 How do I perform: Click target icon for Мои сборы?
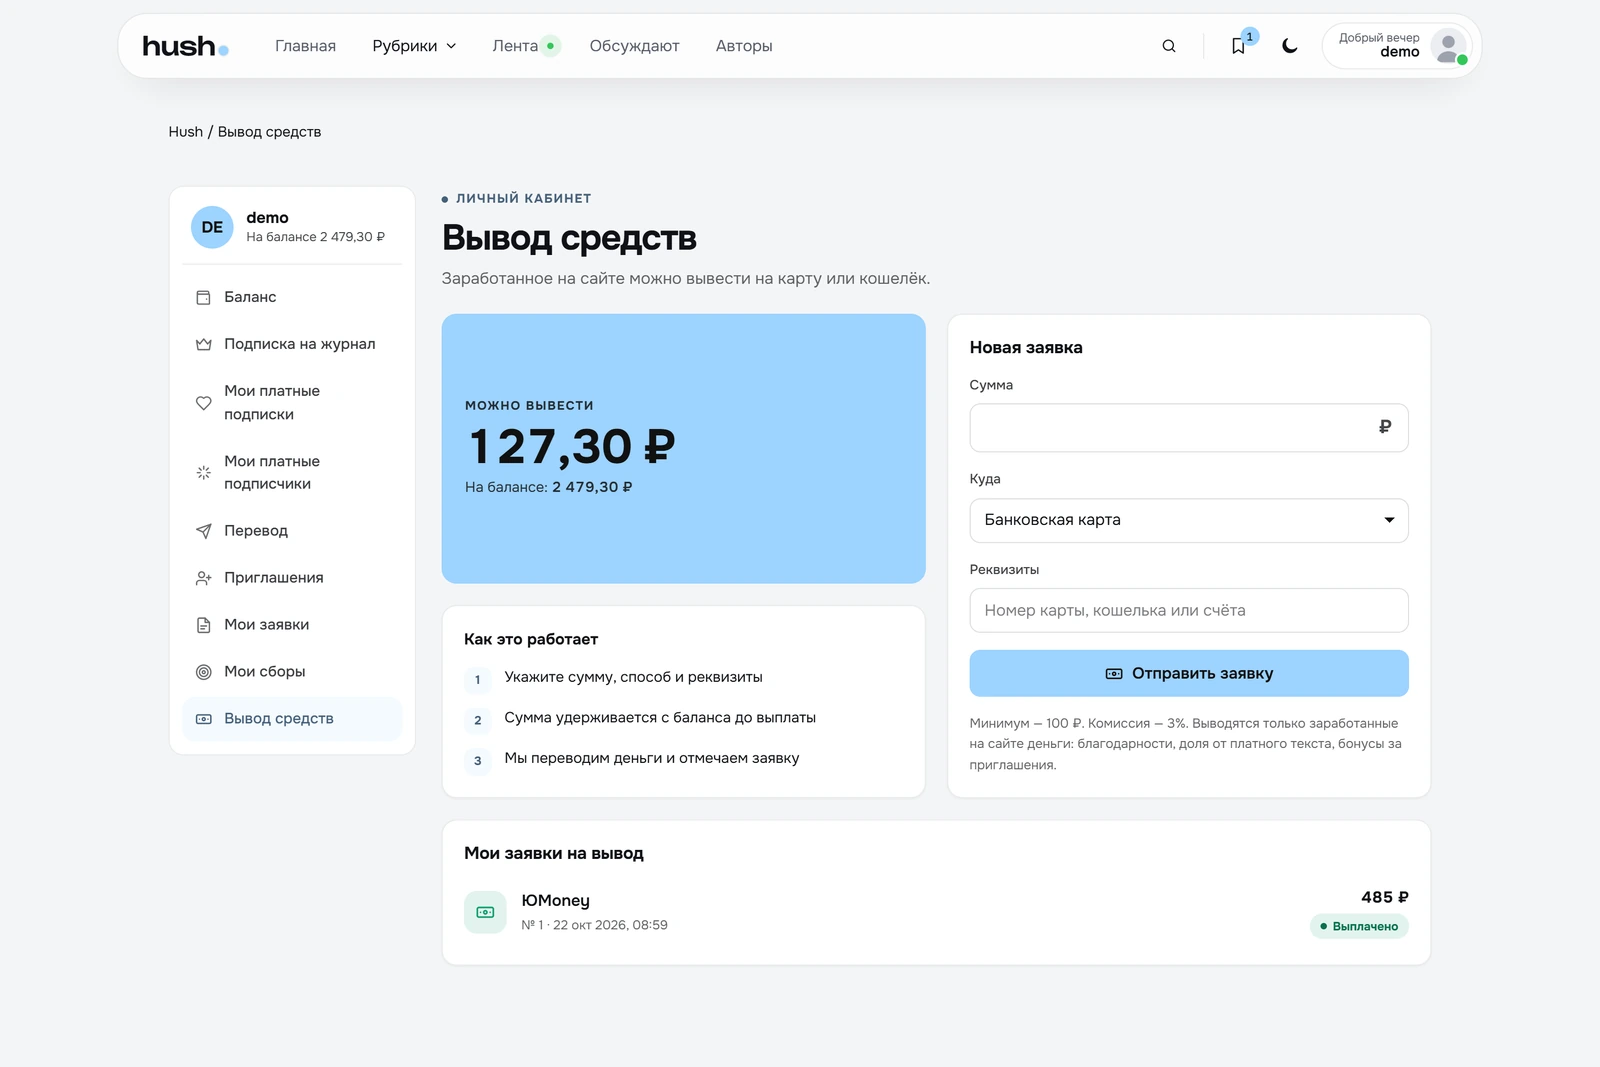pos(204,672)
